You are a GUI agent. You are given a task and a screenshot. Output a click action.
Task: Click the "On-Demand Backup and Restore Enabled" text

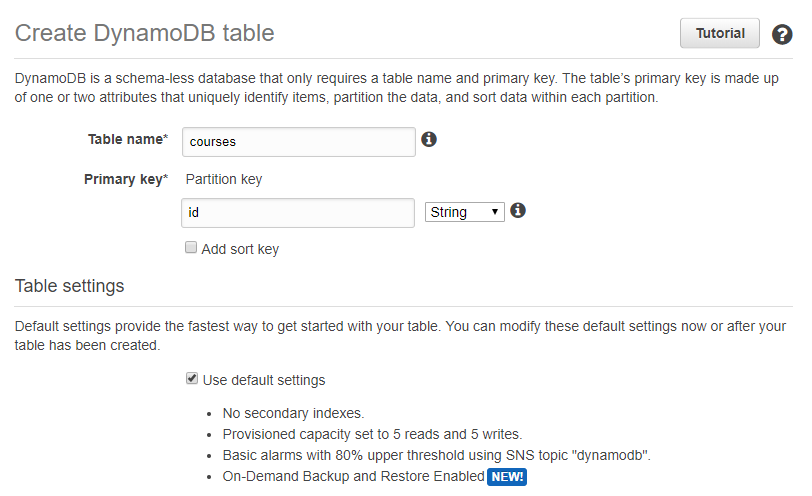(354, 476)
